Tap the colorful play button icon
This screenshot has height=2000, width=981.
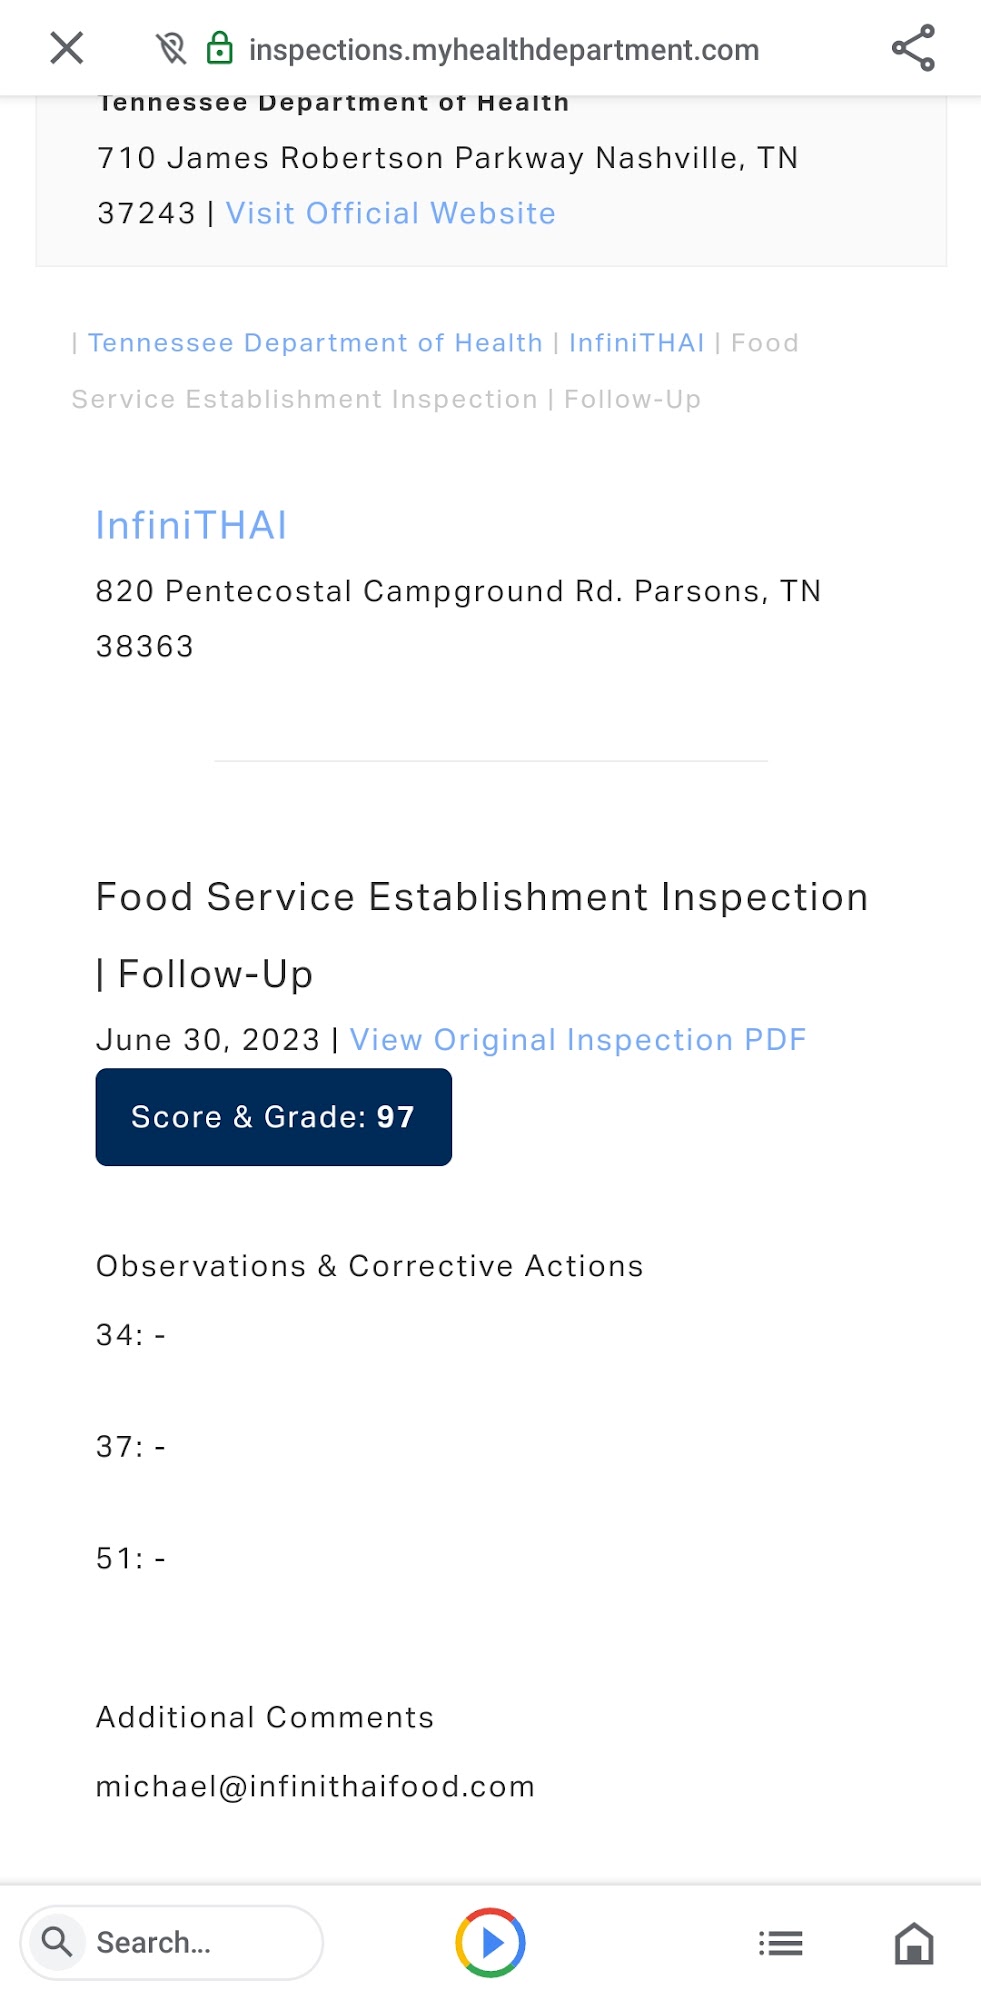(x=490, y=1942)
